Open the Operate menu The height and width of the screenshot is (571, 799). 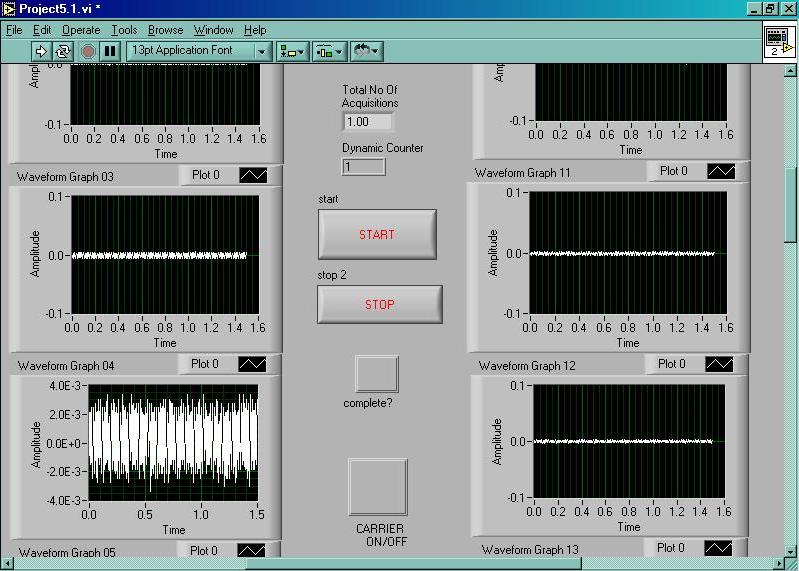(x=81, y=30)
